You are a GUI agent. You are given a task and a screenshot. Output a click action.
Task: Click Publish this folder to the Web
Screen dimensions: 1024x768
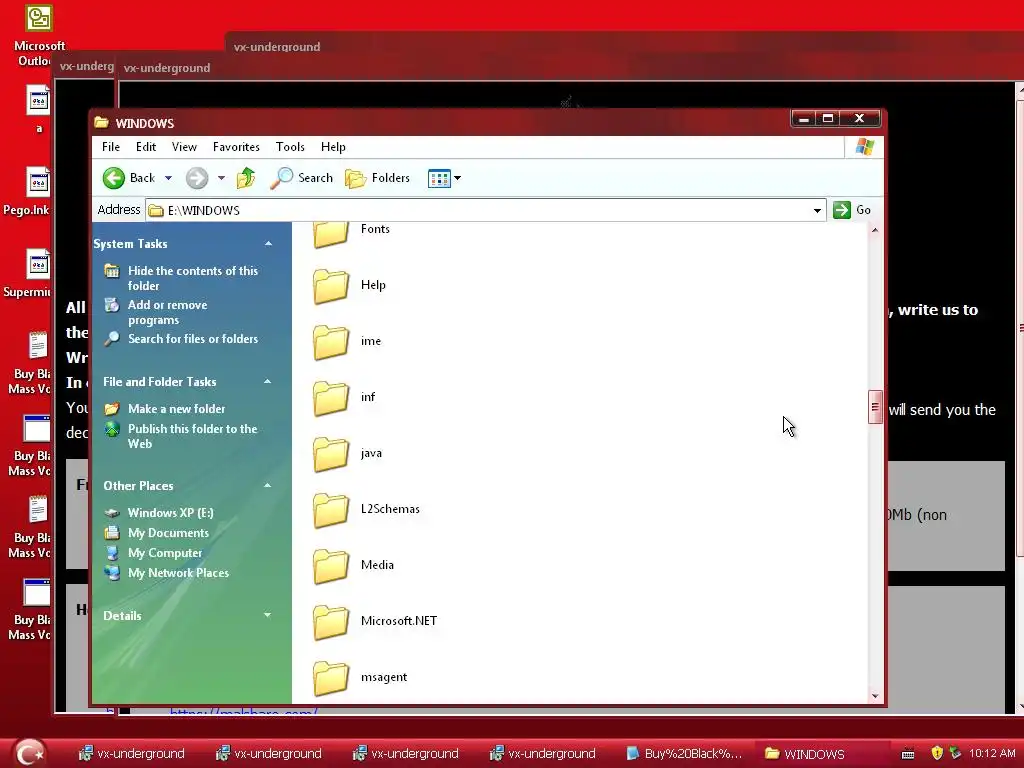point(193,436)
